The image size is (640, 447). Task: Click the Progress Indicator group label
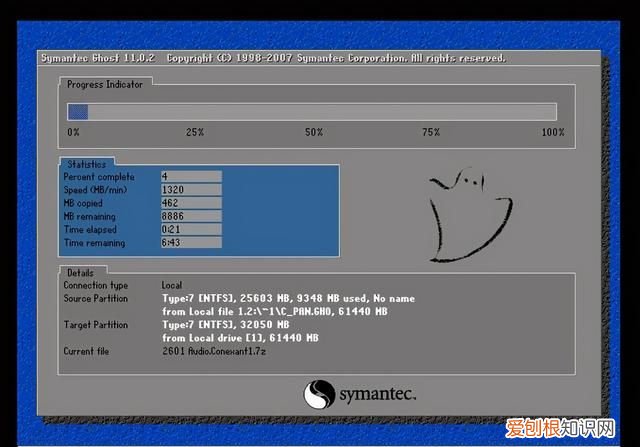pyautogui.click(x=105, y=85)
